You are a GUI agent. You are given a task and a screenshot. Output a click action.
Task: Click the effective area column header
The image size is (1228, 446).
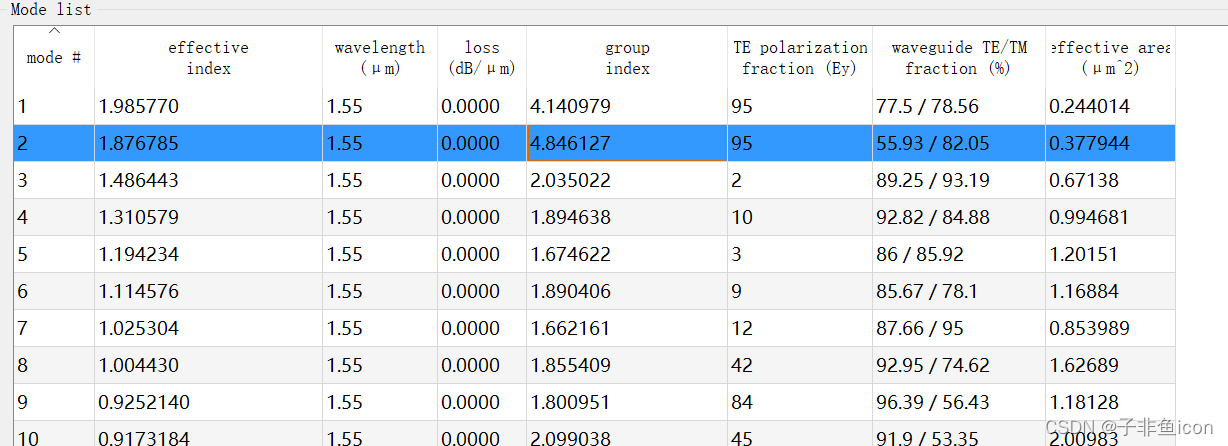tap(1110, 57)
